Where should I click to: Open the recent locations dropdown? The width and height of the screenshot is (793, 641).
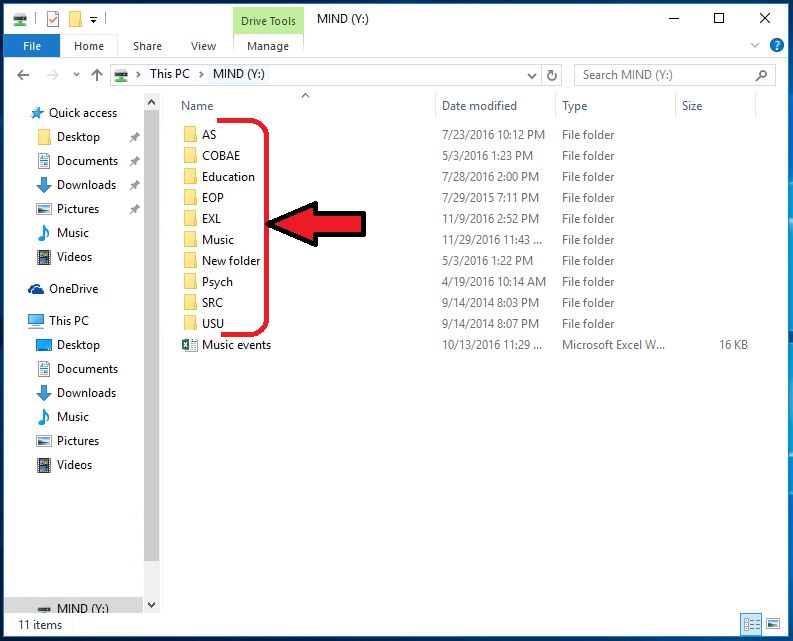click(x=76, y=75)
